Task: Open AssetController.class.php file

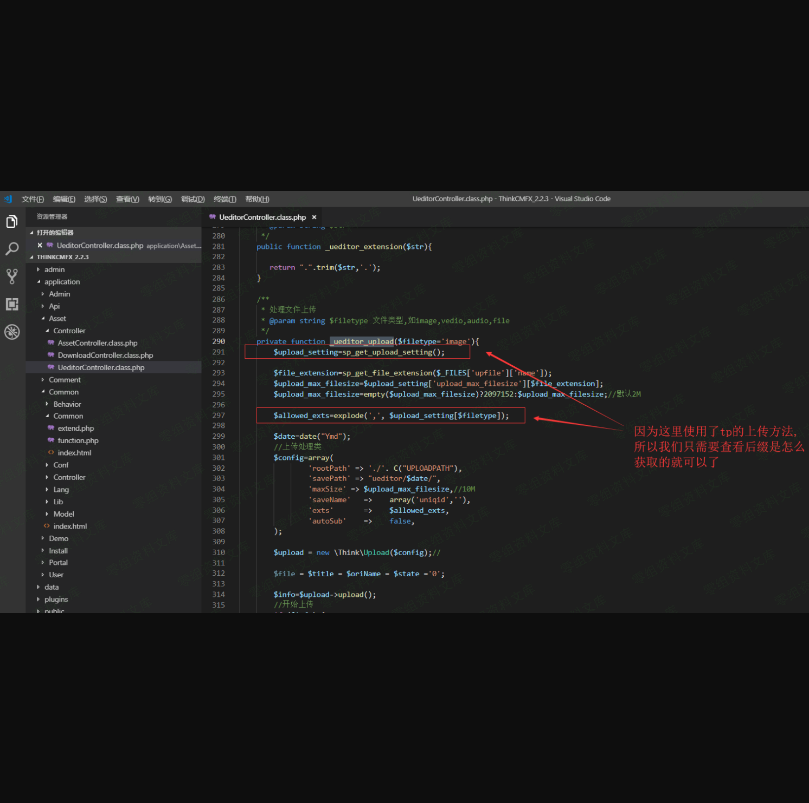Action: [x=97, y=343]
